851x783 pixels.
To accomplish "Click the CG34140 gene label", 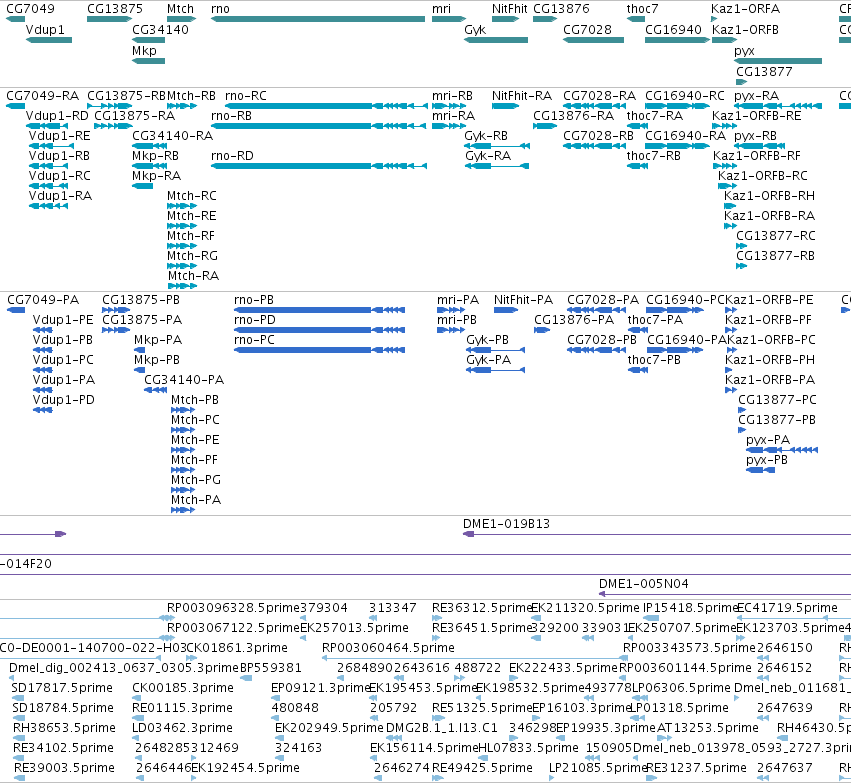I will point(161,29).
